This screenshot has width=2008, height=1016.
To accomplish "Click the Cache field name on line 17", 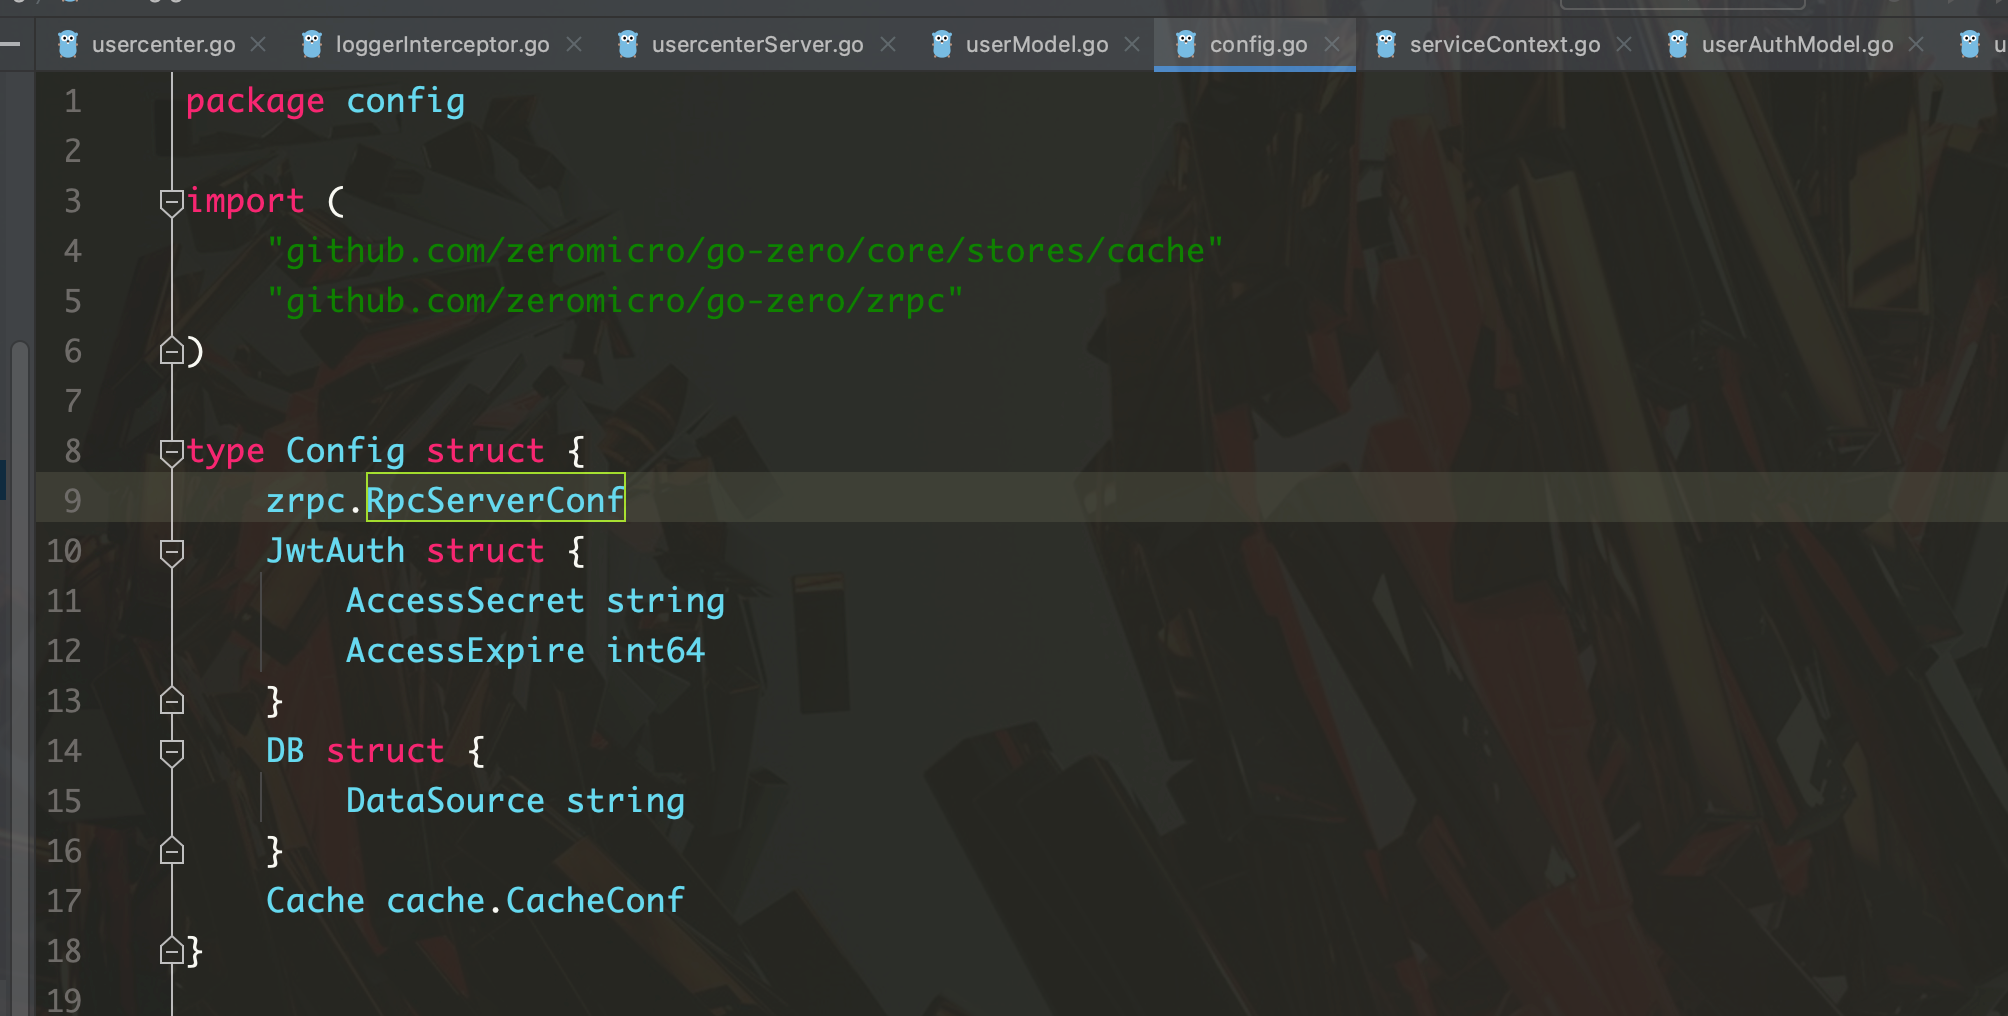I will tap(315, 901).
